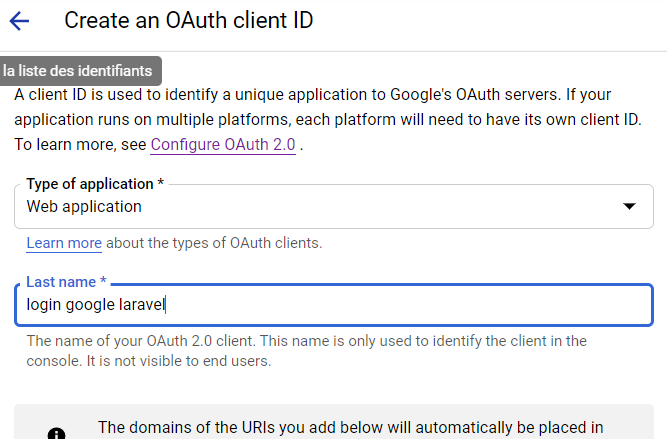This screenshot has height=439, width=667.
Task: Open the Type of application dropdown
Action: pyautogui.click(x=334, y=207)
